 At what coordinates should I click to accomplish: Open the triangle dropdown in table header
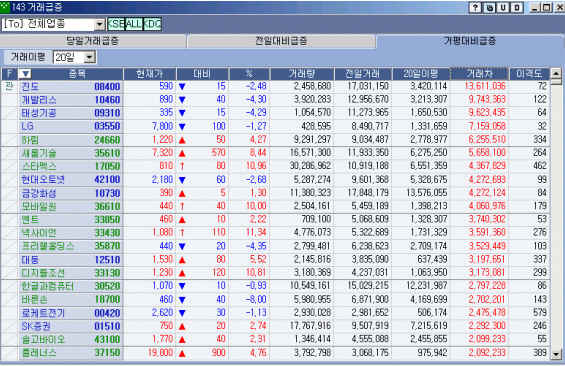pos(25,74)
